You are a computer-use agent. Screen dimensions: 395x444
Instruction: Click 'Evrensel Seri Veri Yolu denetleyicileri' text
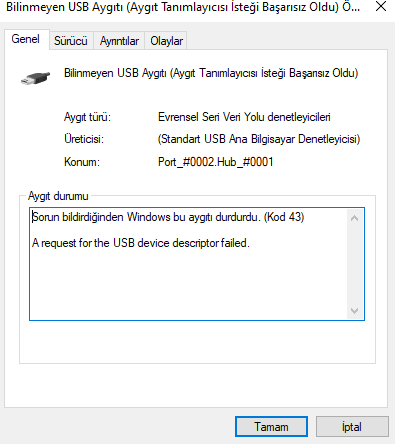[x=244, y=117]
